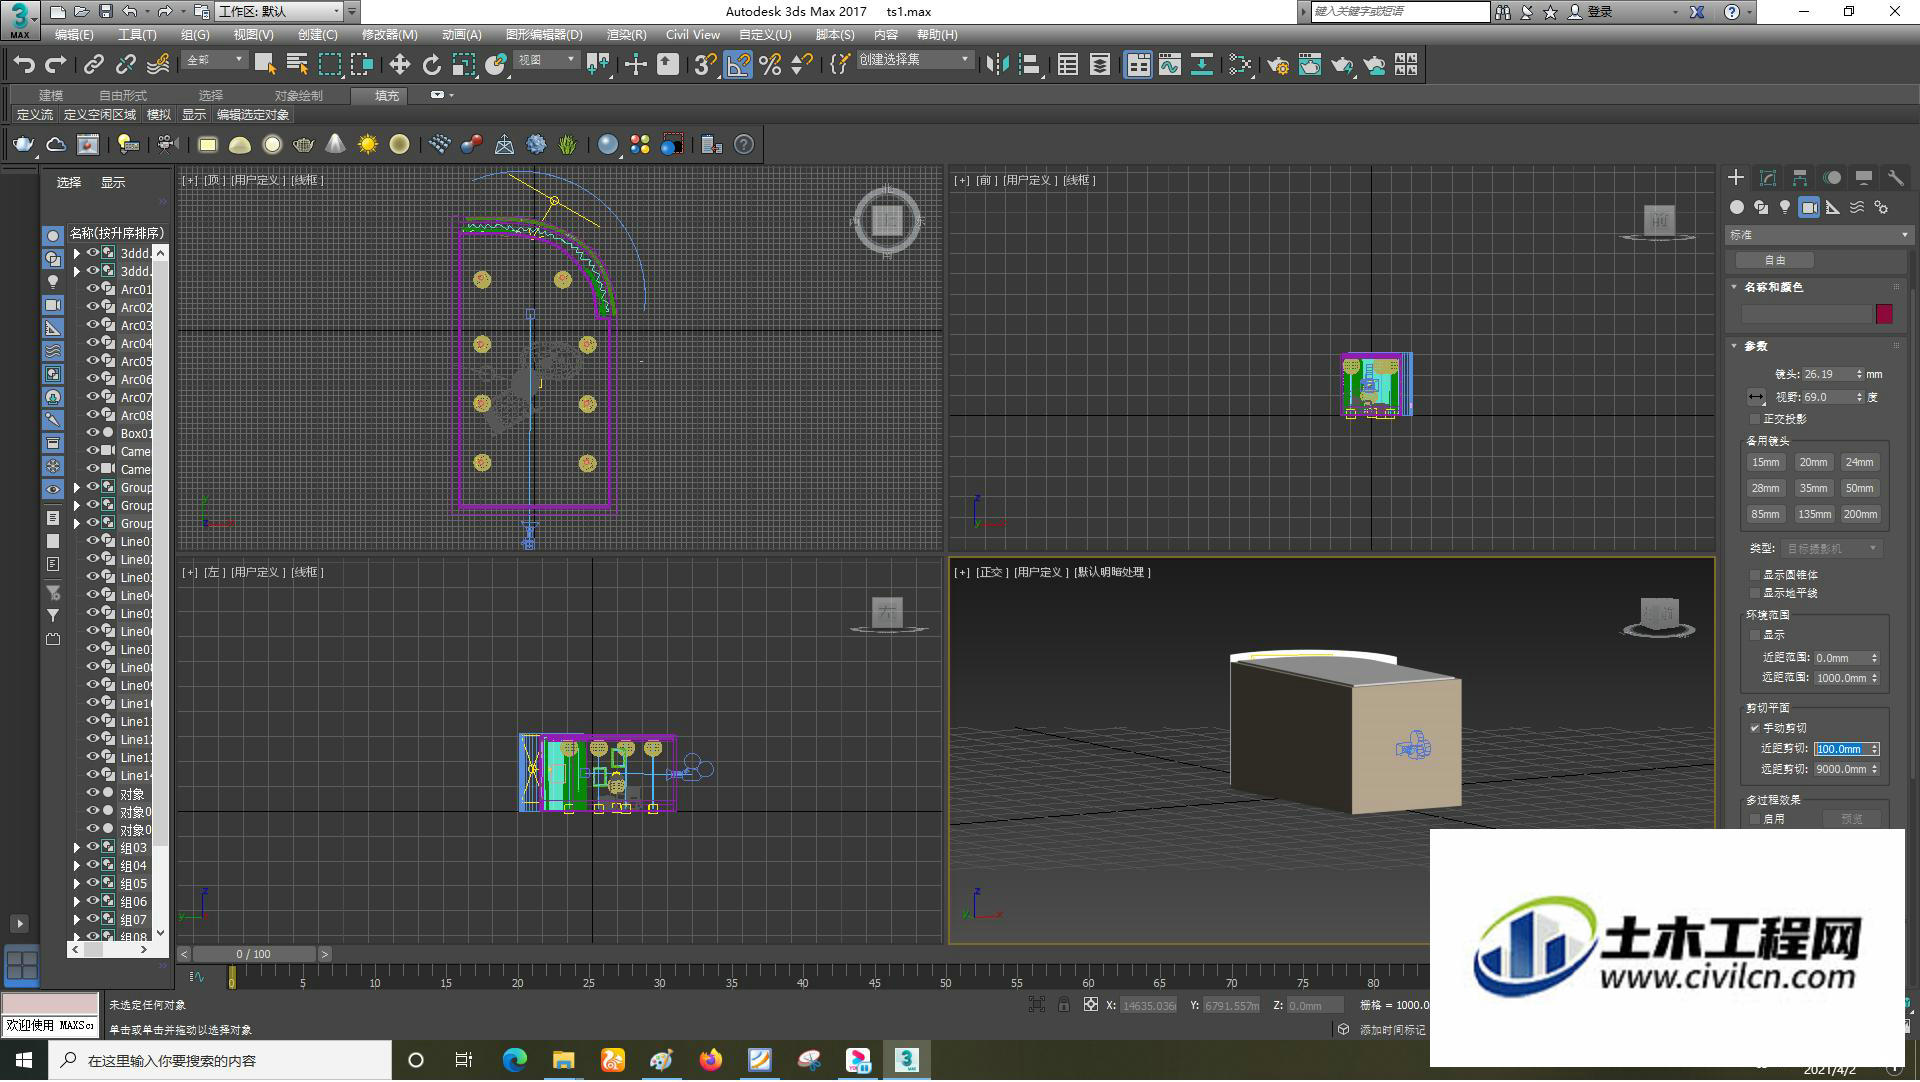The height and width of the screenshot is (1082, 1920).
Task: Activate Select and Scale tool
Action: (x=463, y=65)
